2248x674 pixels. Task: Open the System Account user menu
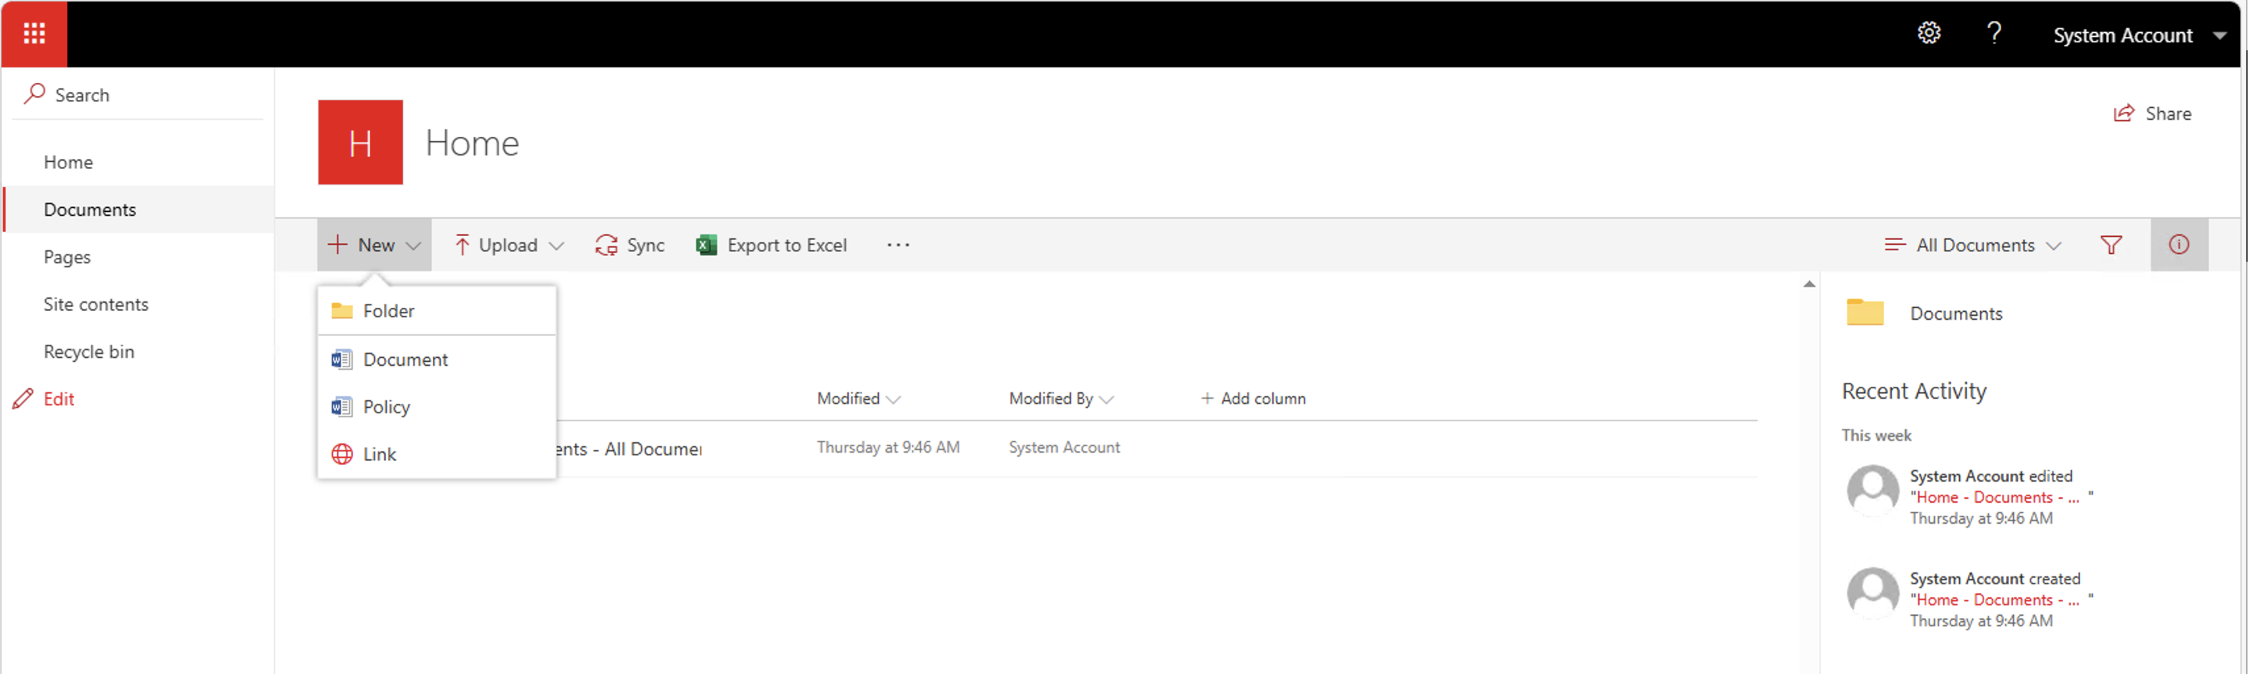click(2138, 35)
